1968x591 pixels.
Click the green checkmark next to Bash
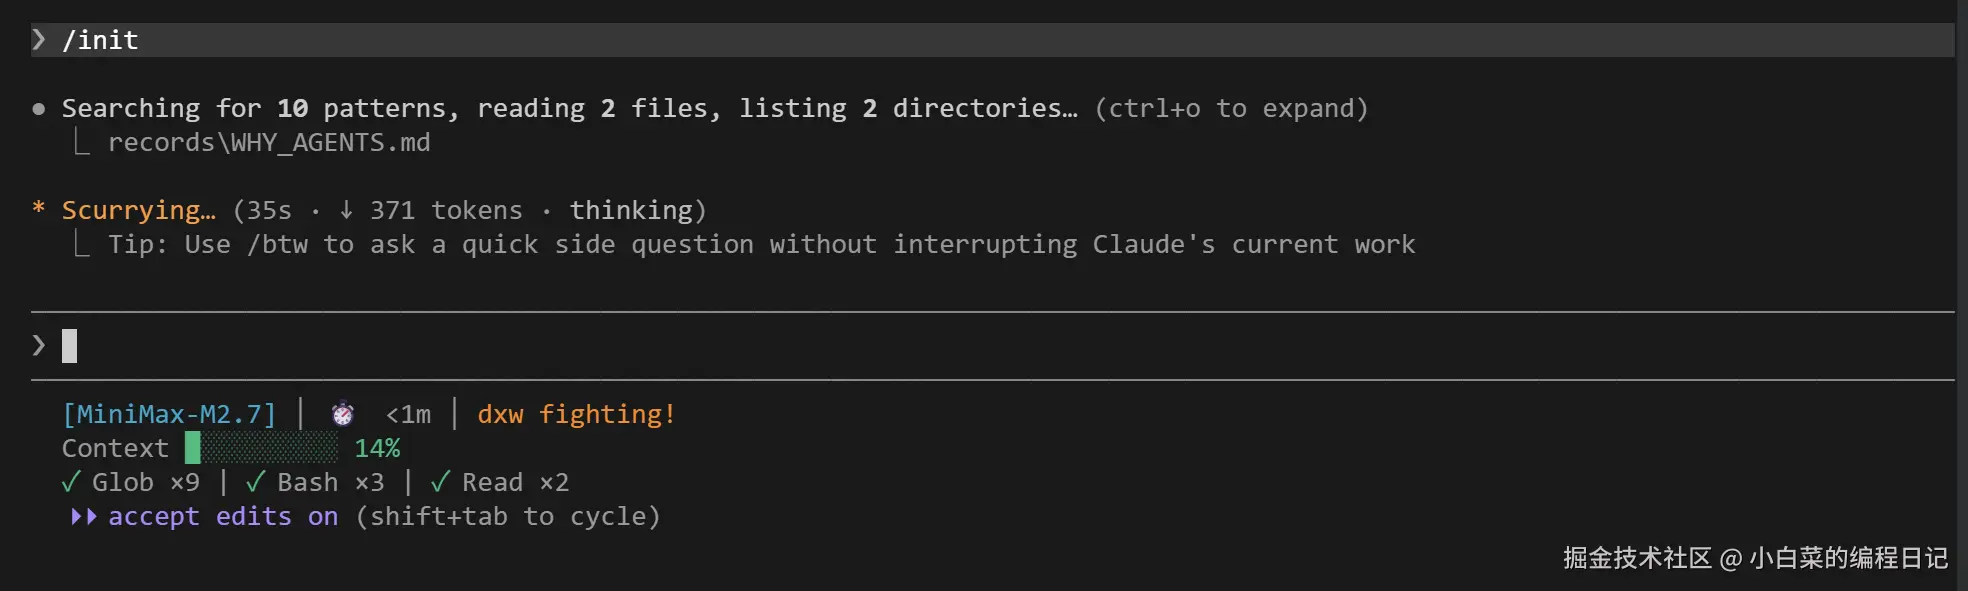[x=255, y=483]
